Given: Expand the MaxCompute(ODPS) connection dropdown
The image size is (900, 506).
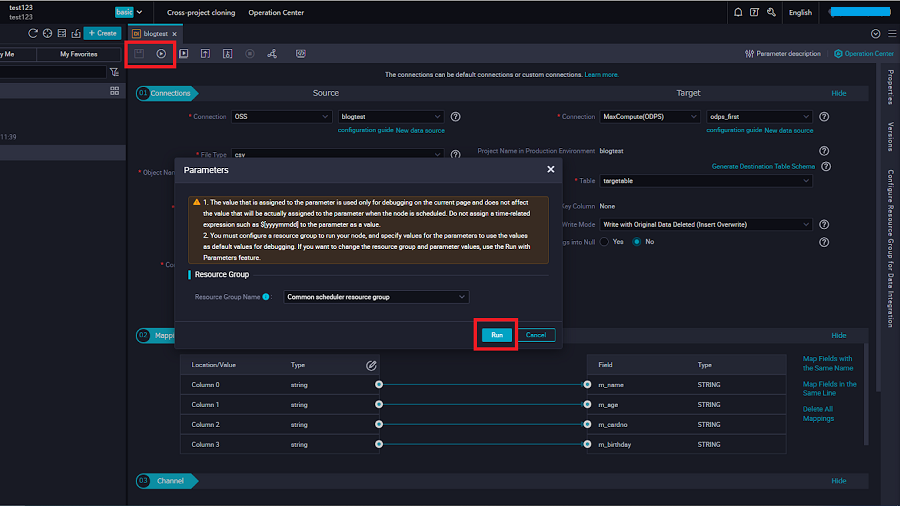Looking at the screenshot, I should click(649, 117).
